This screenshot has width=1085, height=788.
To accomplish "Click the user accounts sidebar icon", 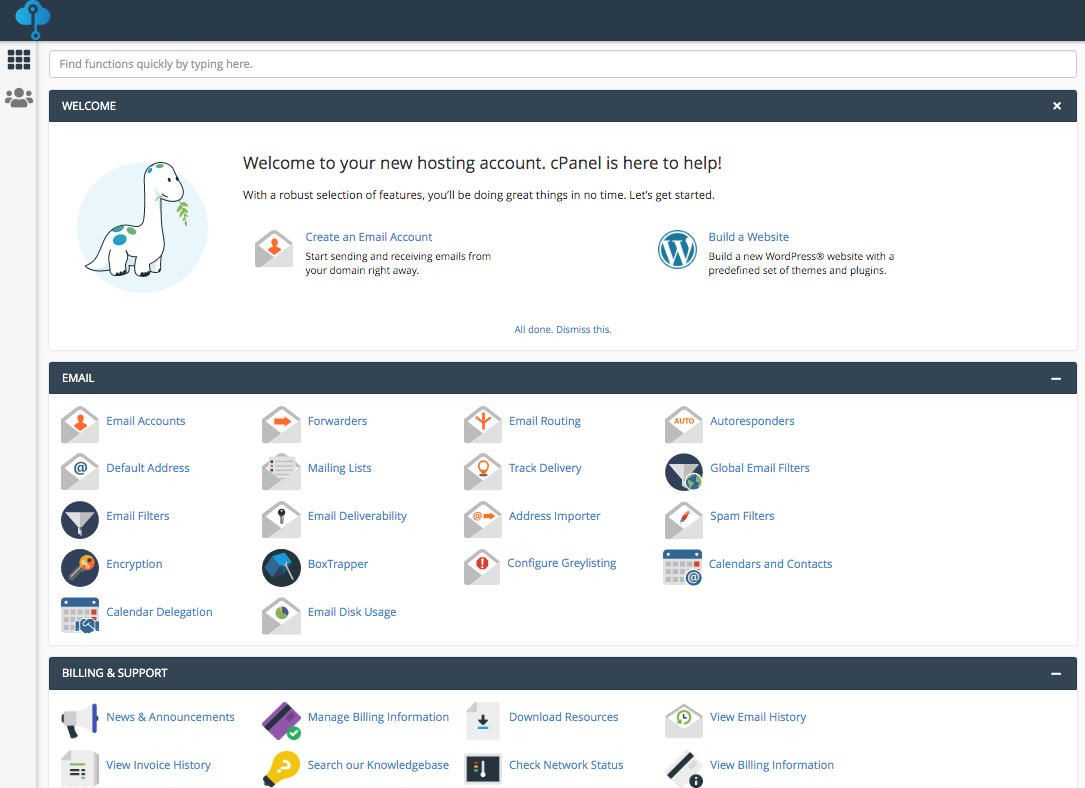I will pos(18,97).
